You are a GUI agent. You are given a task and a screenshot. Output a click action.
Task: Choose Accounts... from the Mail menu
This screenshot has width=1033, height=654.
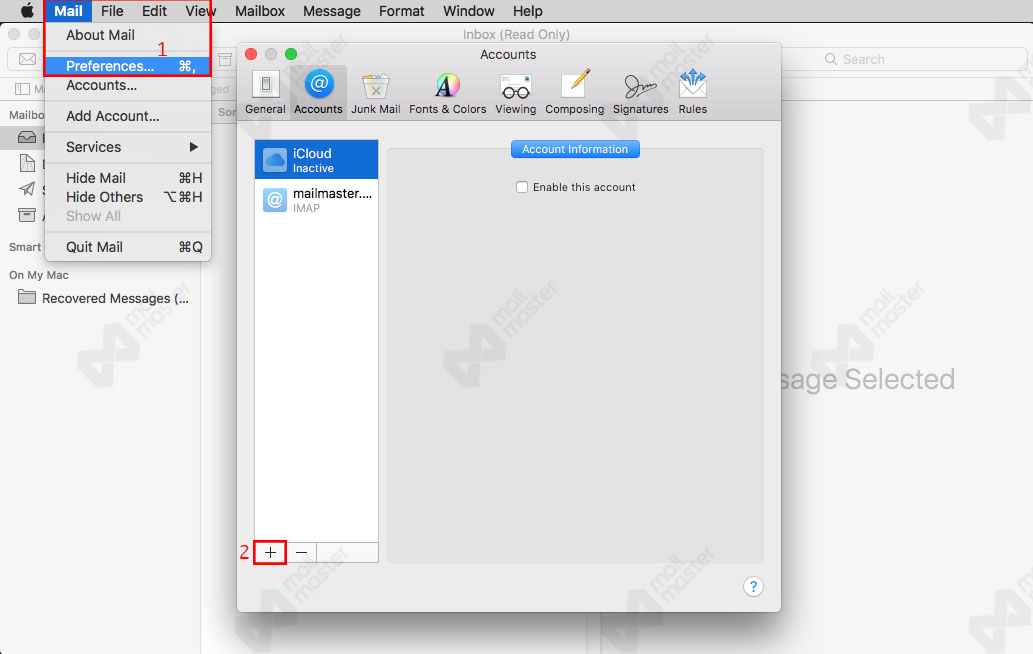(x=128, y=86)
